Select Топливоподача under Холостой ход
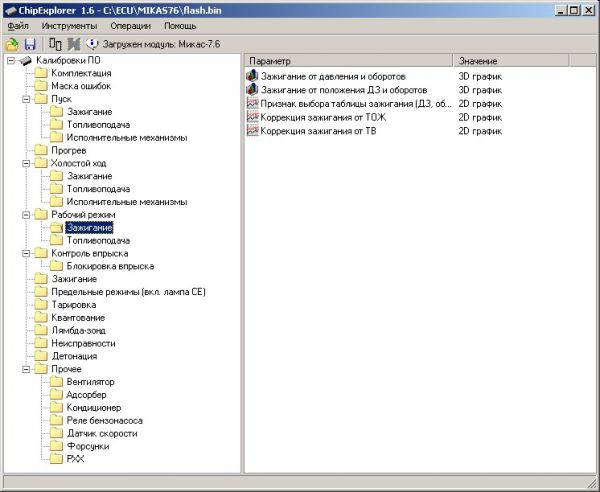This screenshot has height=492, width=600. [98, 189]
